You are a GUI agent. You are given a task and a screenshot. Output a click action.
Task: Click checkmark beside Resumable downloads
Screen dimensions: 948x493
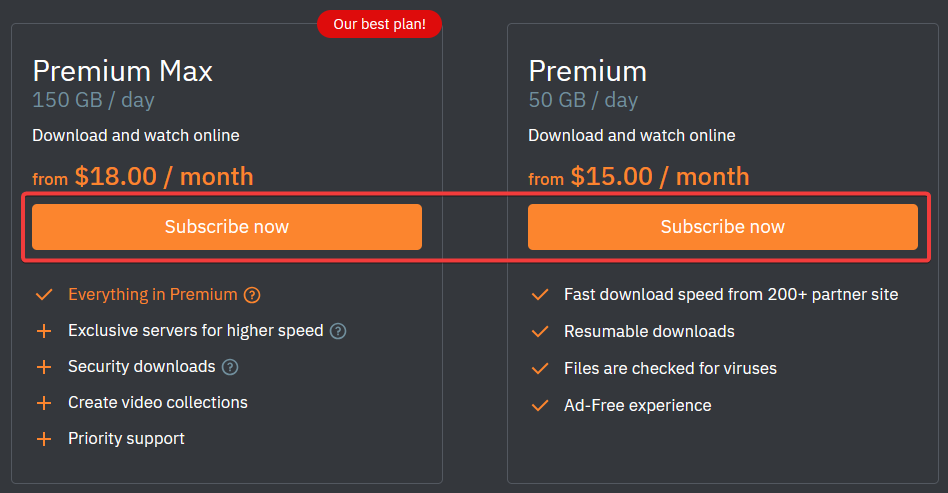[540, 332]
